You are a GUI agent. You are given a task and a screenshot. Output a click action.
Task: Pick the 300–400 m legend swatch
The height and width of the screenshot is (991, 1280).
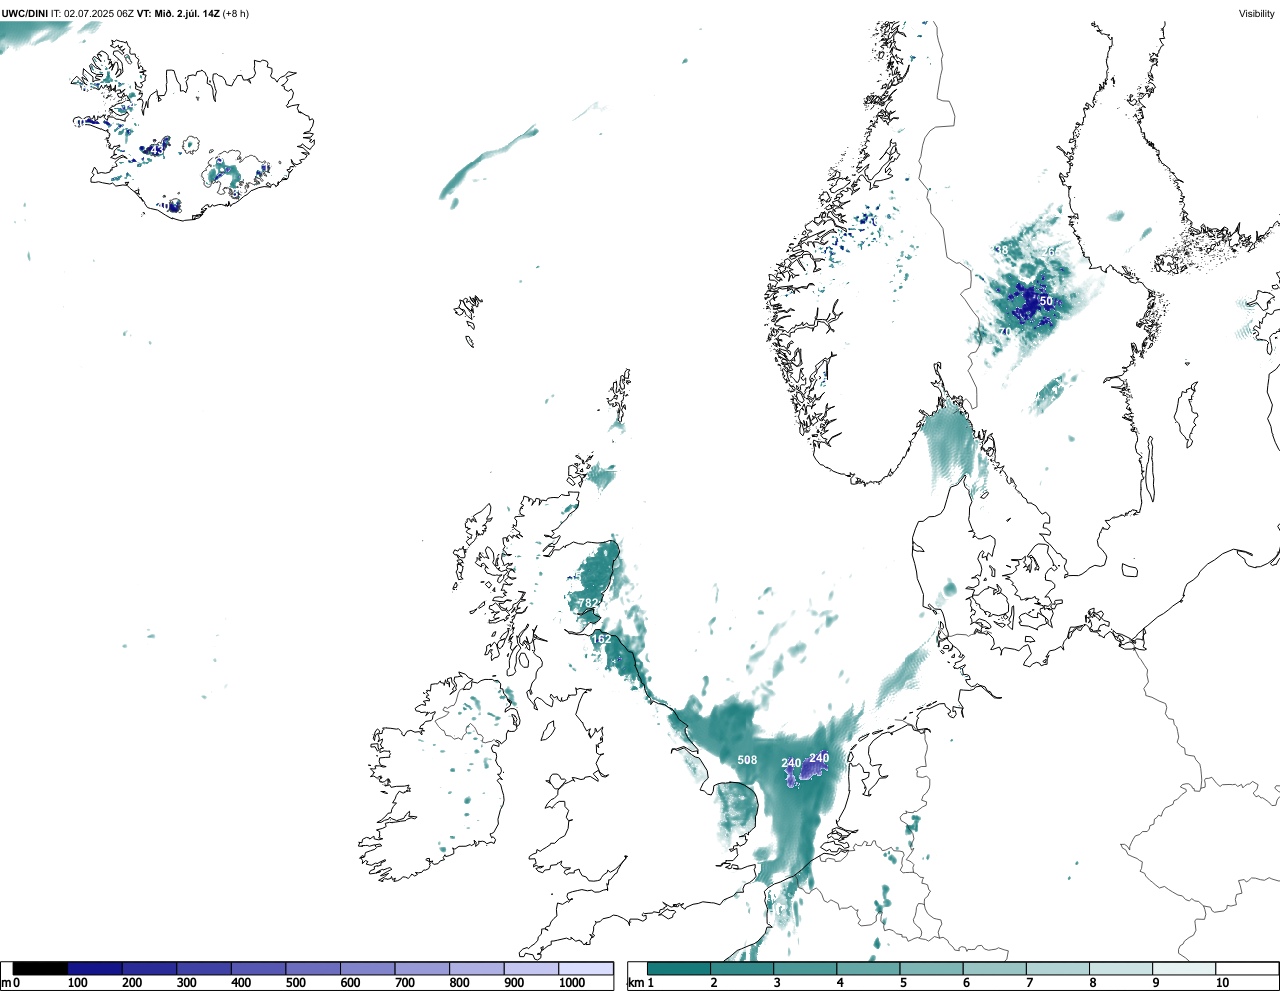pos(204,968)
